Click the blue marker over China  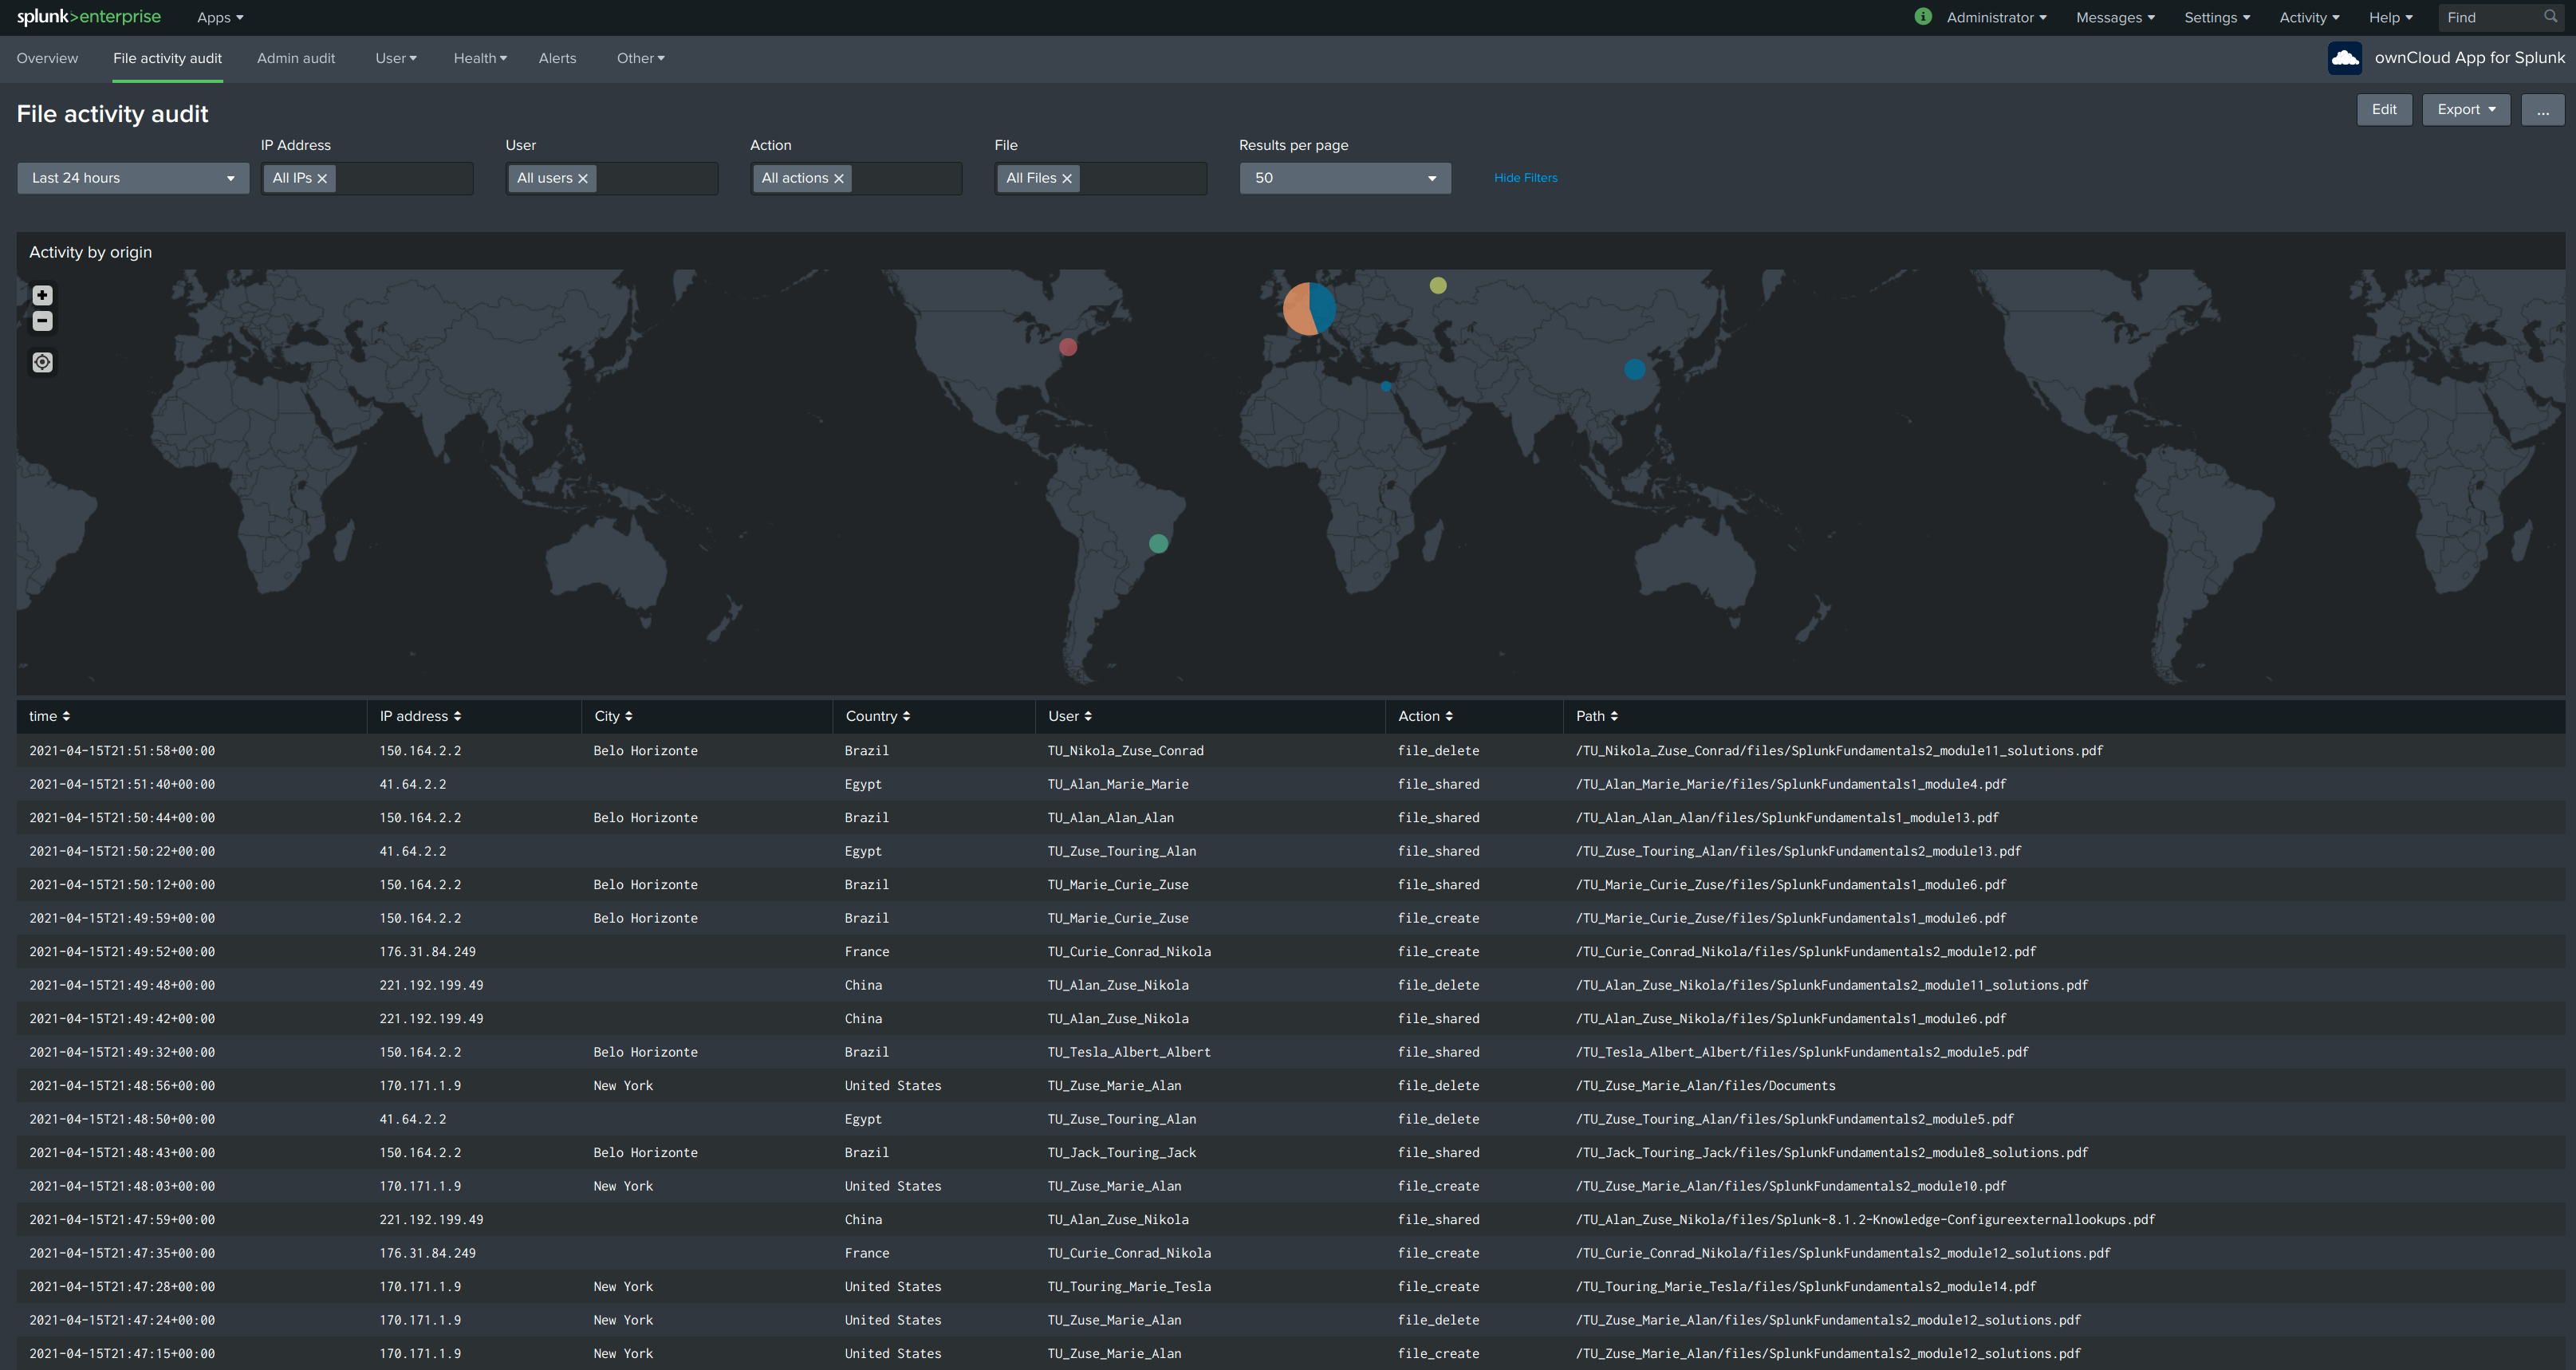[1635, 370]
